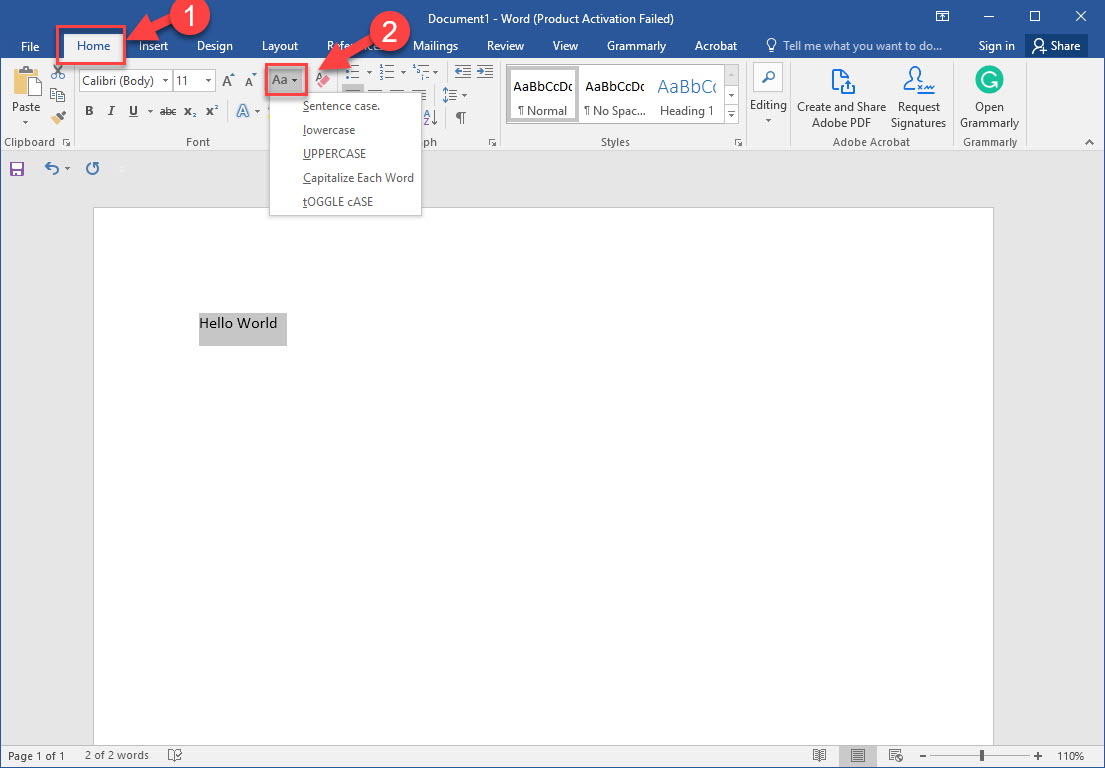Screen dimensions: 1105x768
Task: Toggle Bold formatting
Action: [89, 111]
